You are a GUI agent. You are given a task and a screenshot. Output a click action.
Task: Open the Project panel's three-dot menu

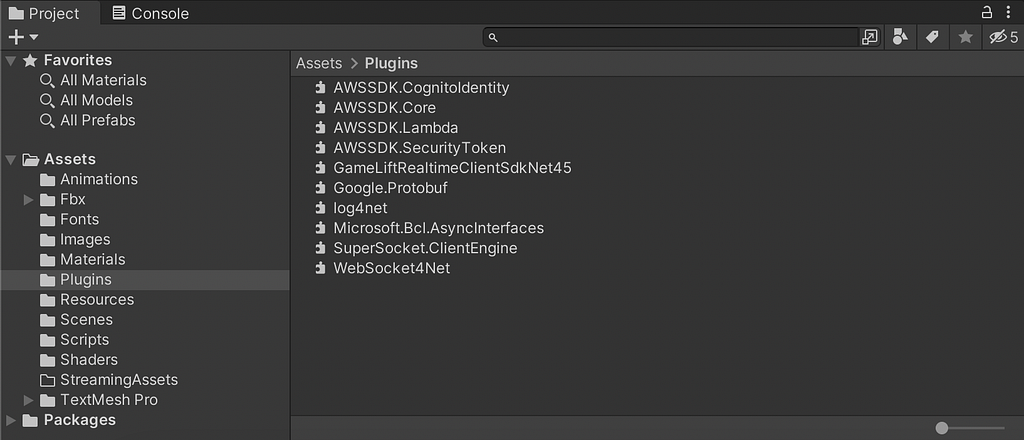coord(1009,12)
